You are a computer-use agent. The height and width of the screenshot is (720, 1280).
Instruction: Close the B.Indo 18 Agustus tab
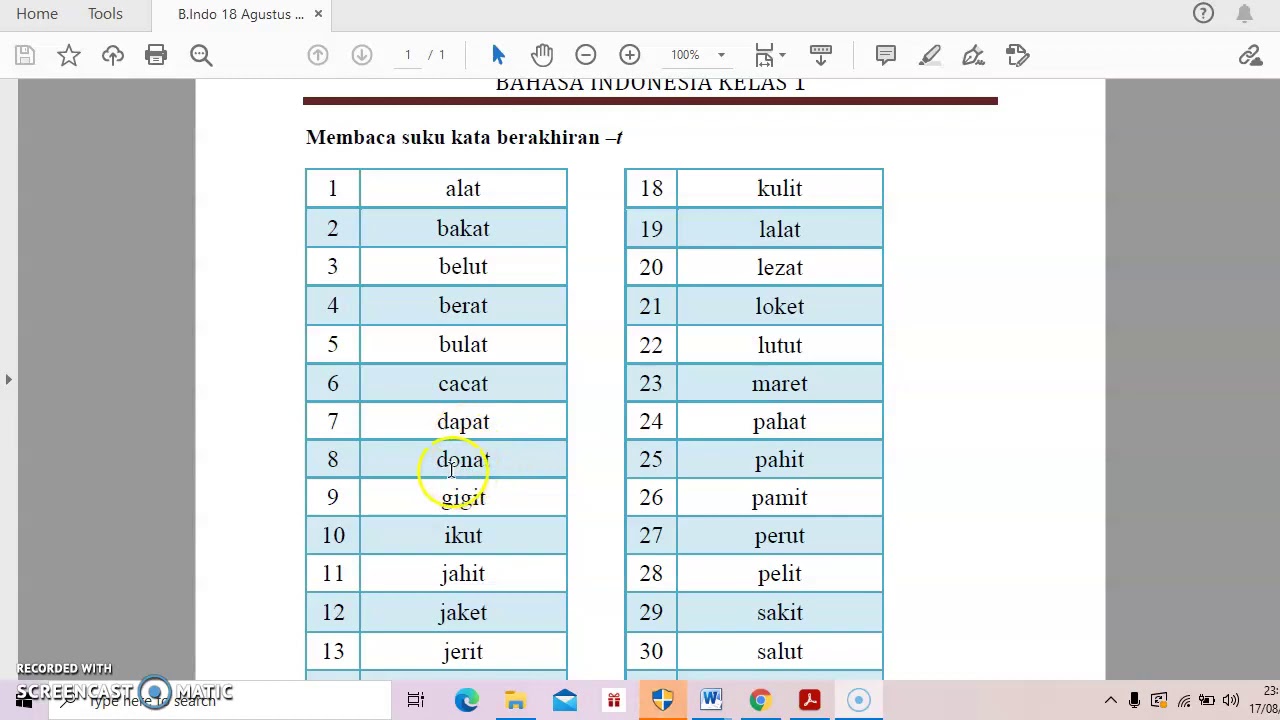pos(318,14)
